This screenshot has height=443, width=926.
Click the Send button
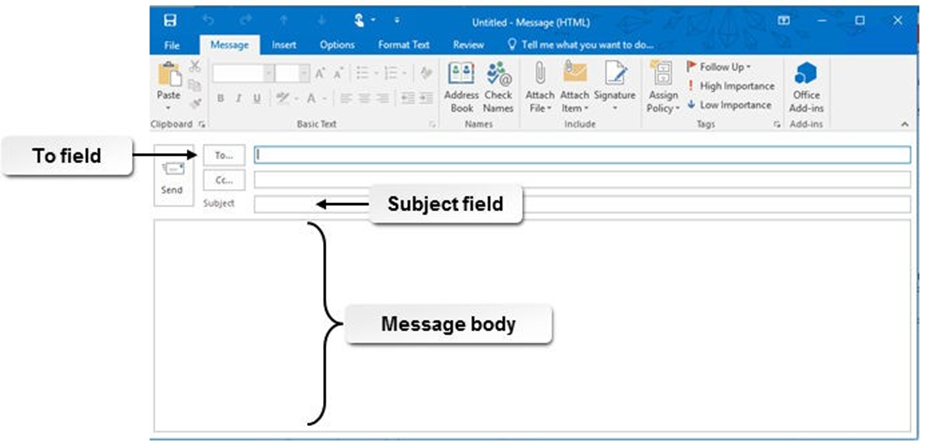172,177
